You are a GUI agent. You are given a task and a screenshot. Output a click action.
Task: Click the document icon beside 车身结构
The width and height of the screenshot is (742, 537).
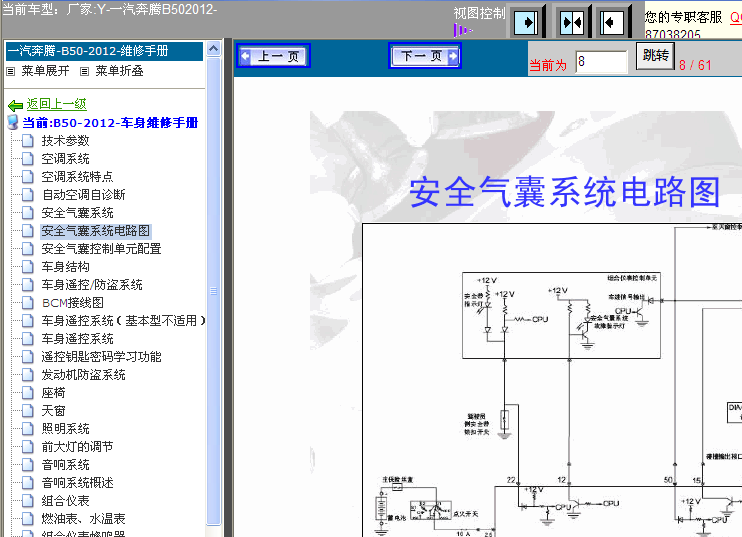(28, 266)
